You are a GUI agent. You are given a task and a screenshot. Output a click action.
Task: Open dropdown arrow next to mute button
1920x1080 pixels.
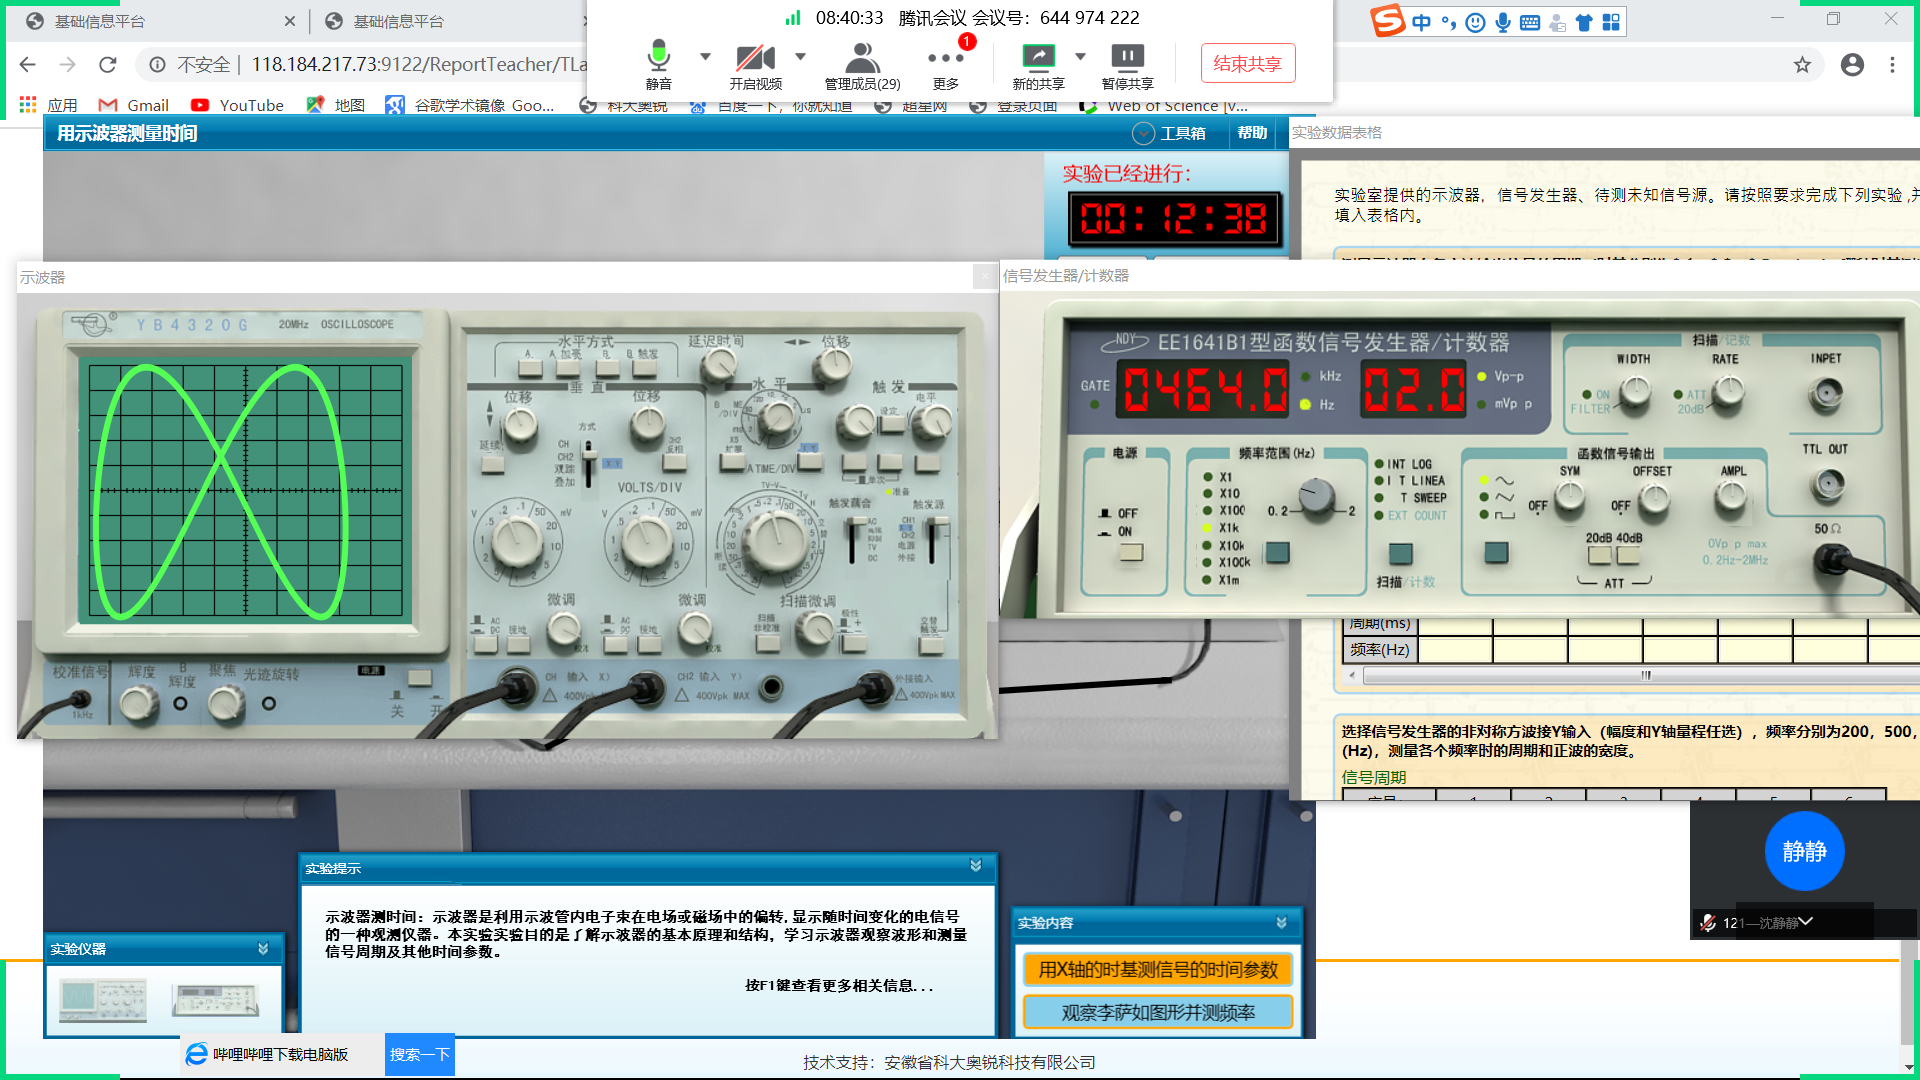(x=705, y=57)
